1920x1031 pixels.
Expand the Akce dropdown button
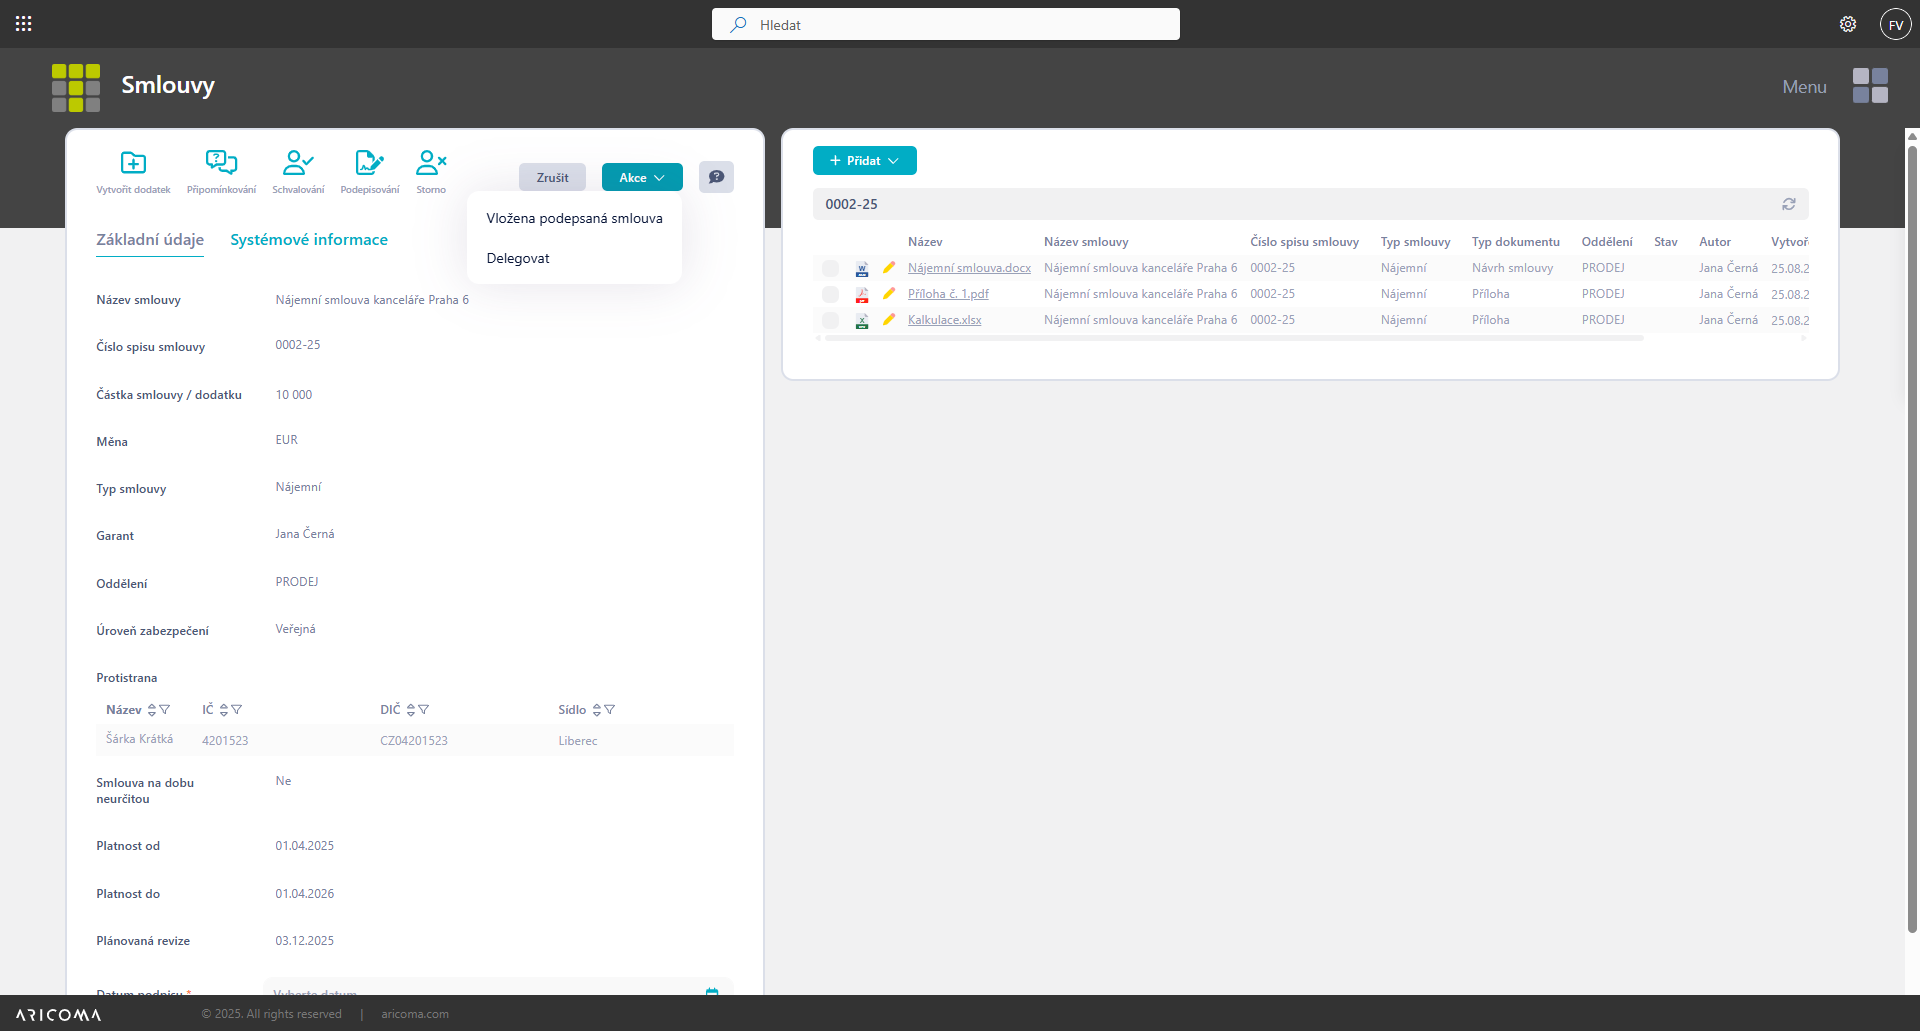pyautogui.click(x=642, y=177)
